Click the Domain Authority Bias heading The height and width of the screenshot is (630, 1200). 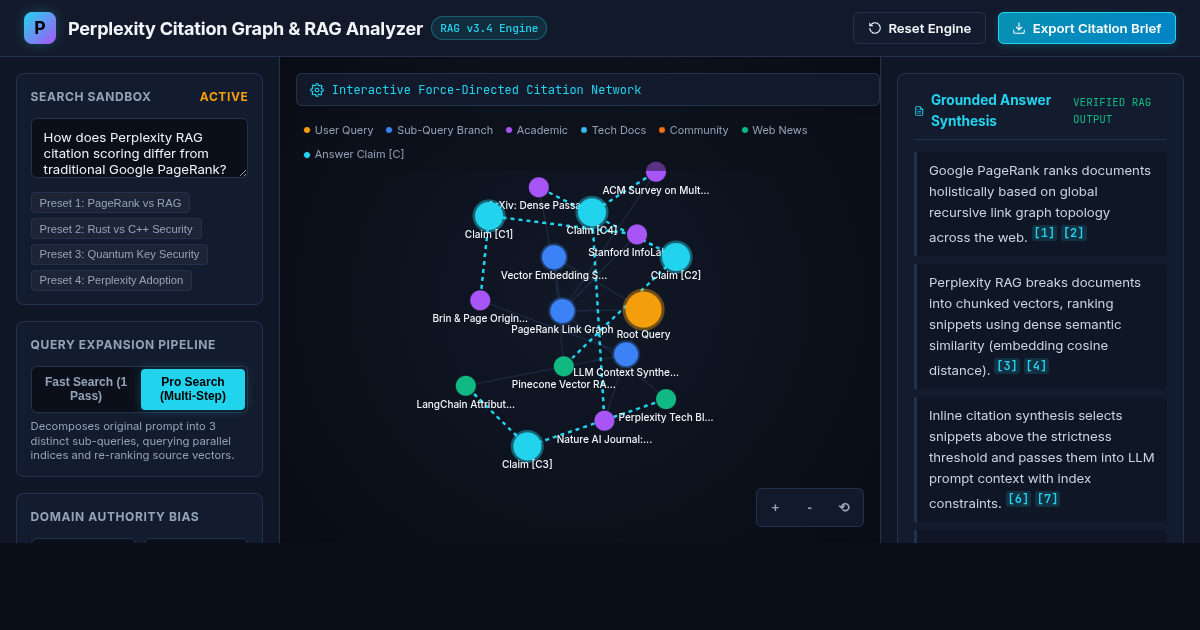(x=115, y=517)
